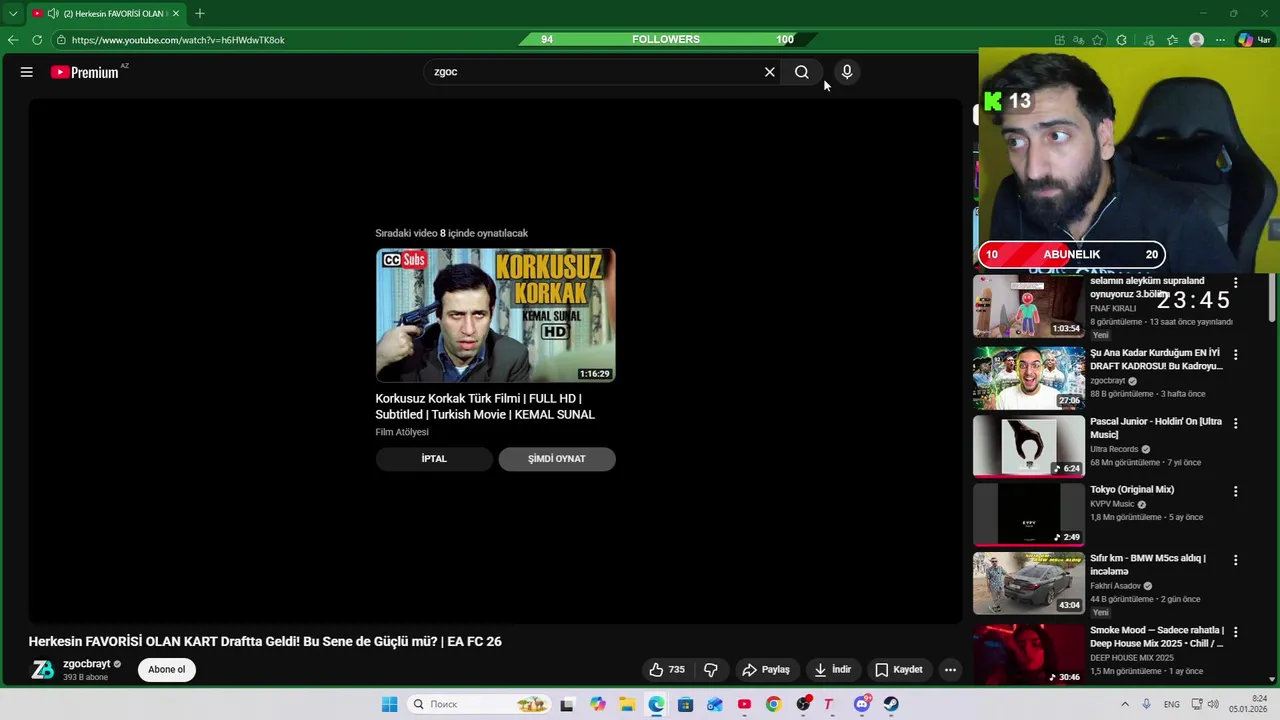Open volume control in system tray
This screenshot has height=720, width=1280.
pos(1212,704)
